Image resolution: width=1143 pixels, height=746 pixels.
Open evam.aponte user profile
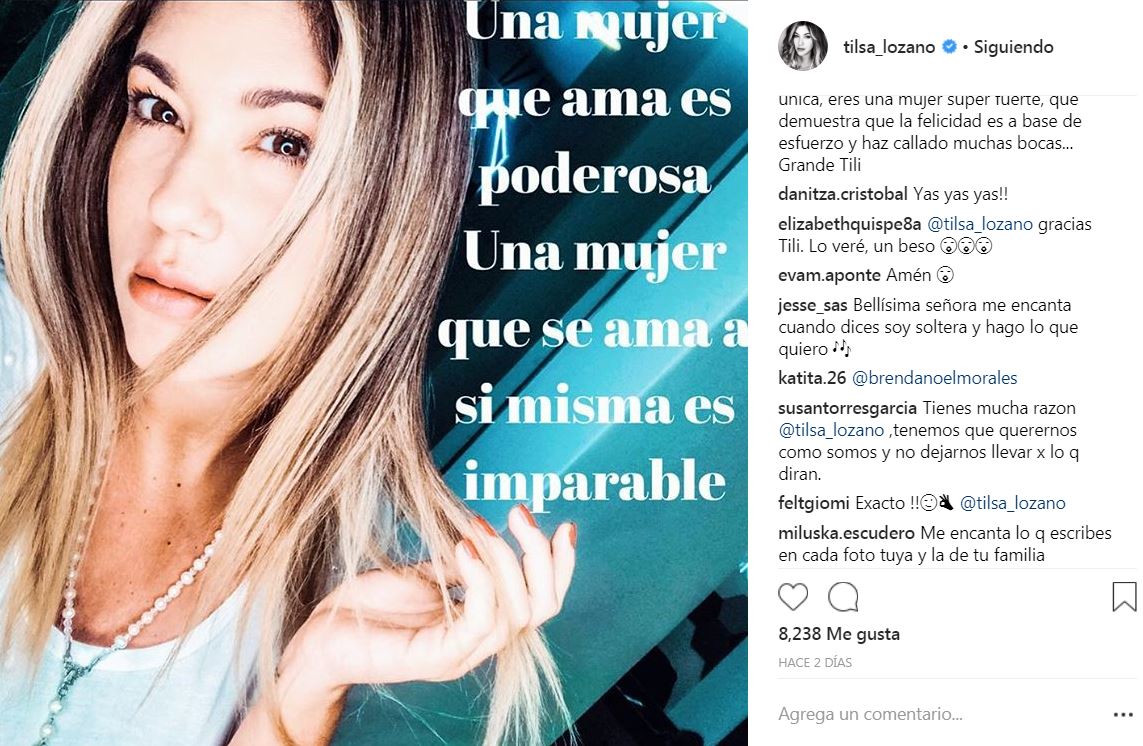830,275
